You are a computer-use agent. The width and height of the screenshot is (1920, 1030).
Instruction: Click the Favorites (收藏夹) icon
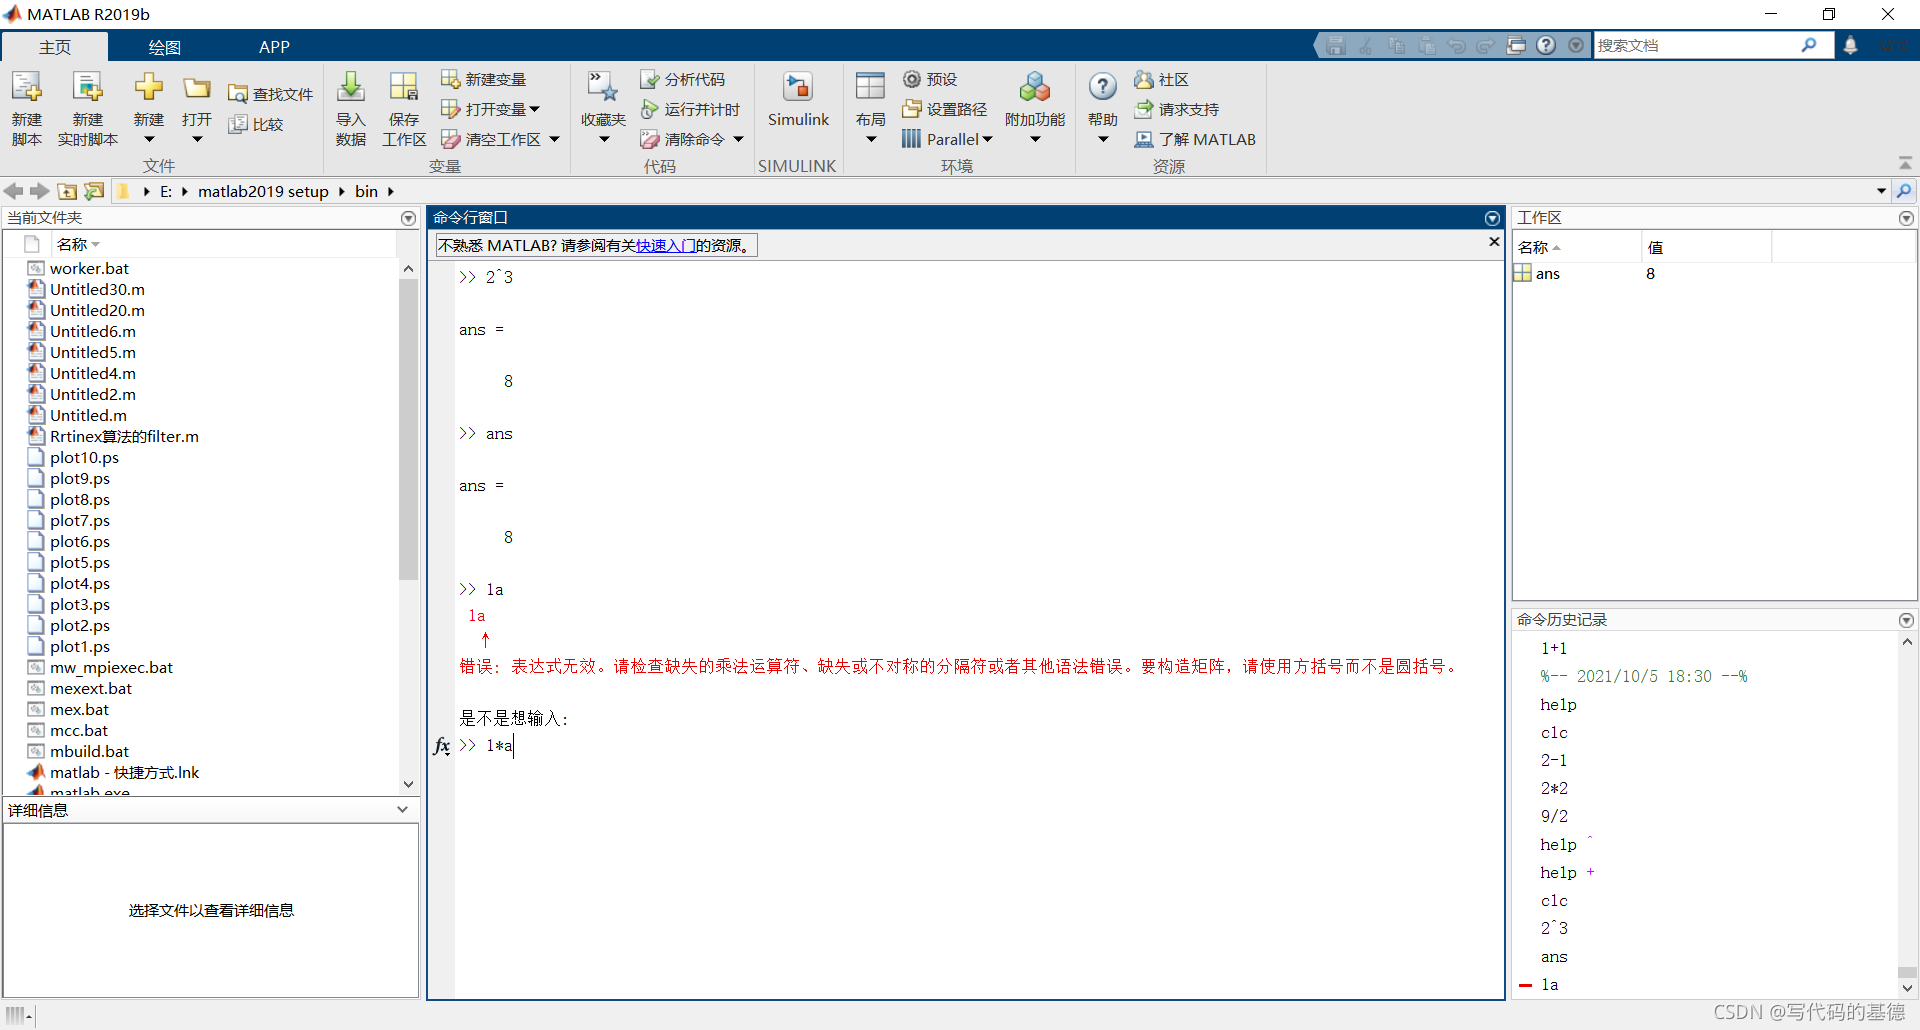603,88
